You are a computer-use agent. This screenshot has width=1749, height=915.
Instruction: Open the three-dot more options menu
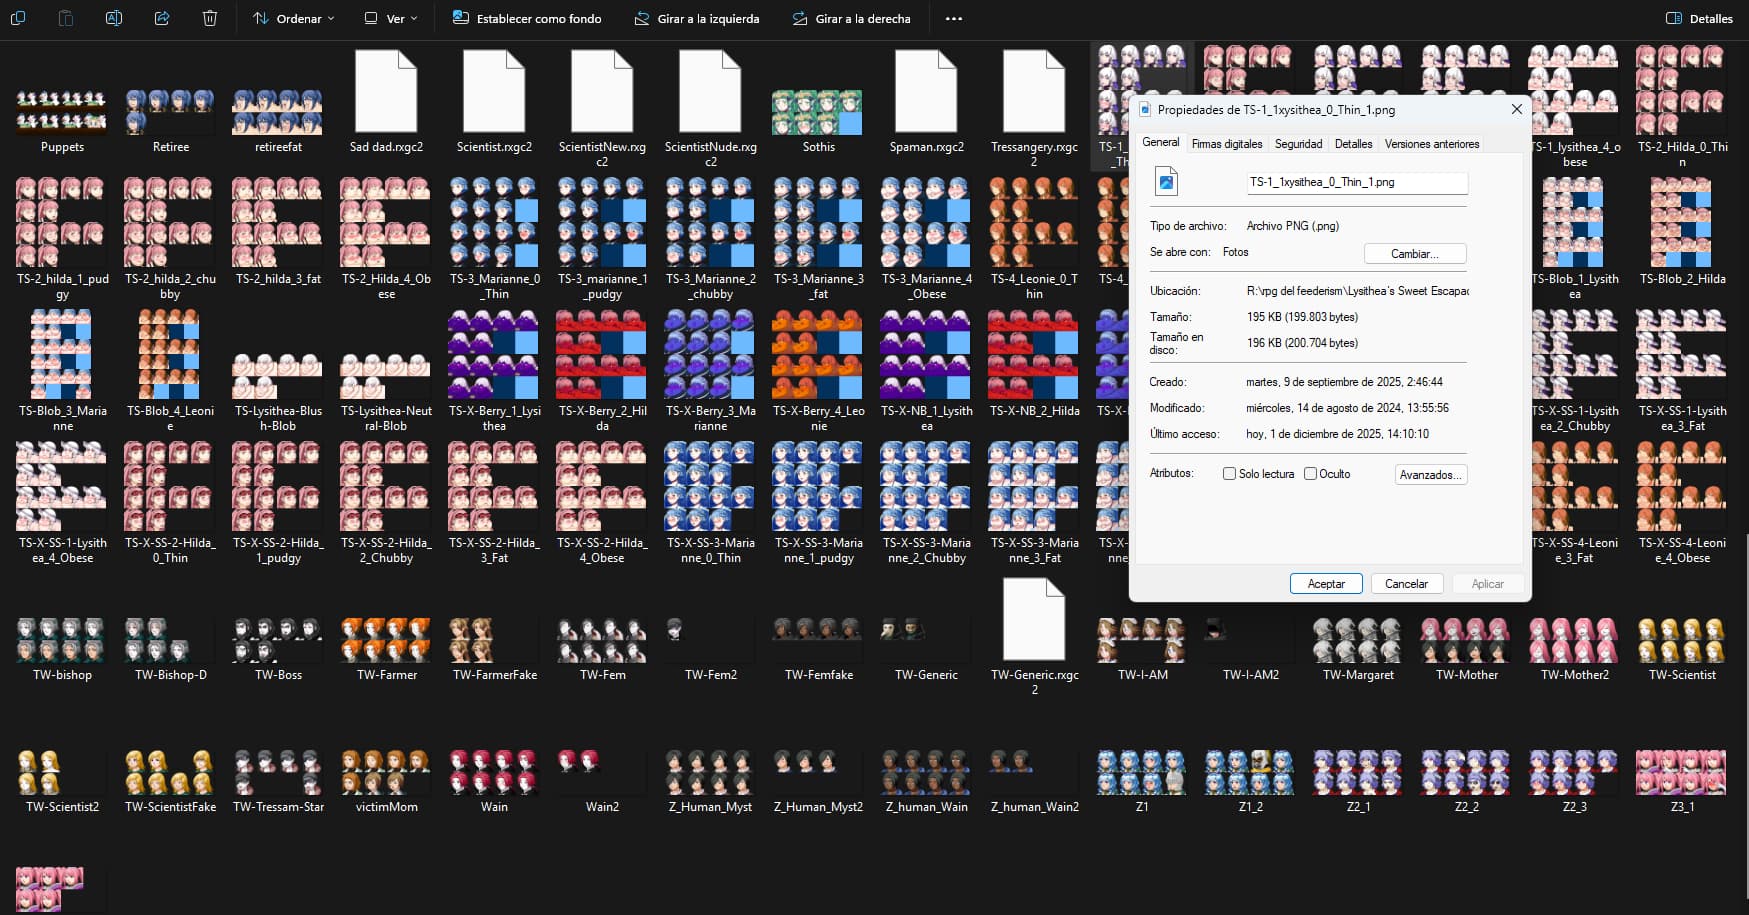tap(954, 18)
